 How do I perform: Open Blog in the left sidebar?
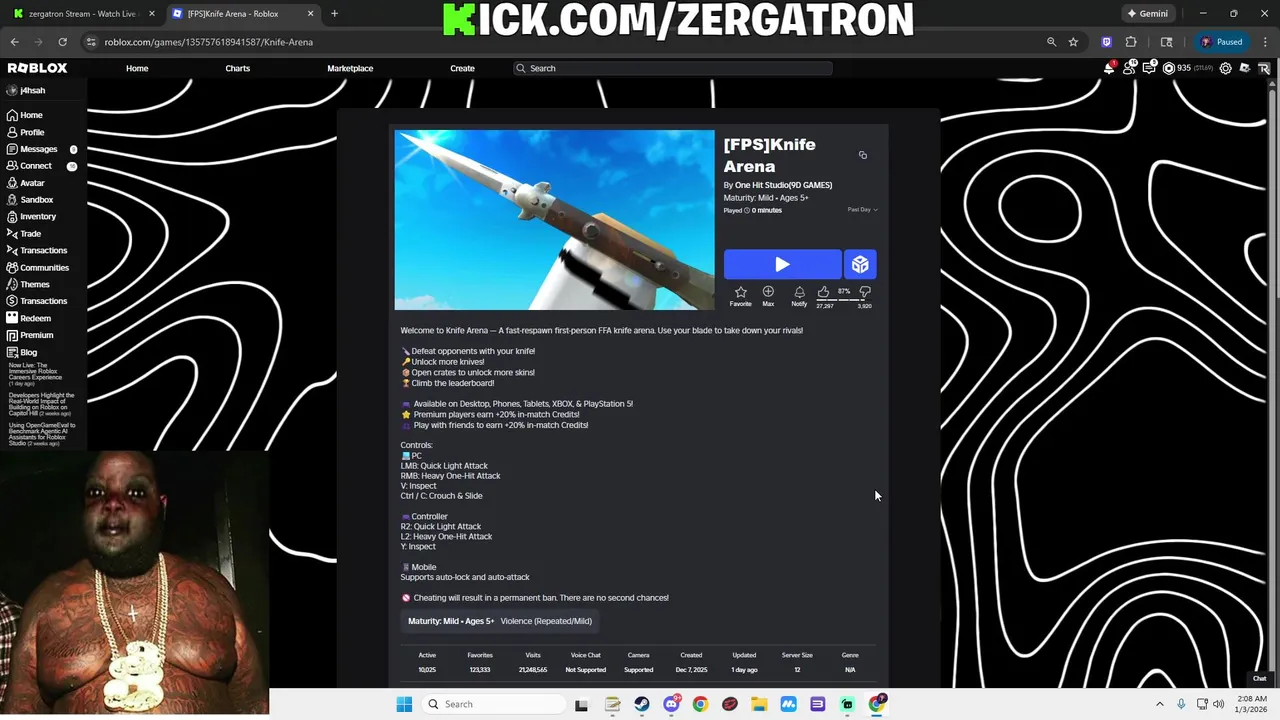click(x=21, y=352)
